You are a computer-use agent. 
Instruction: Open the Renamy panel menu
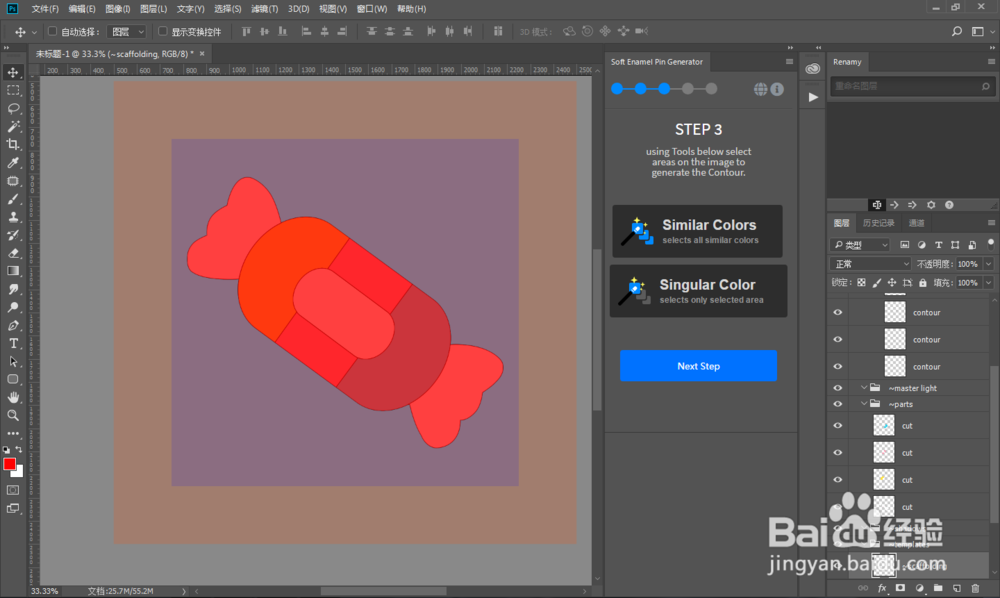(991, 62)
